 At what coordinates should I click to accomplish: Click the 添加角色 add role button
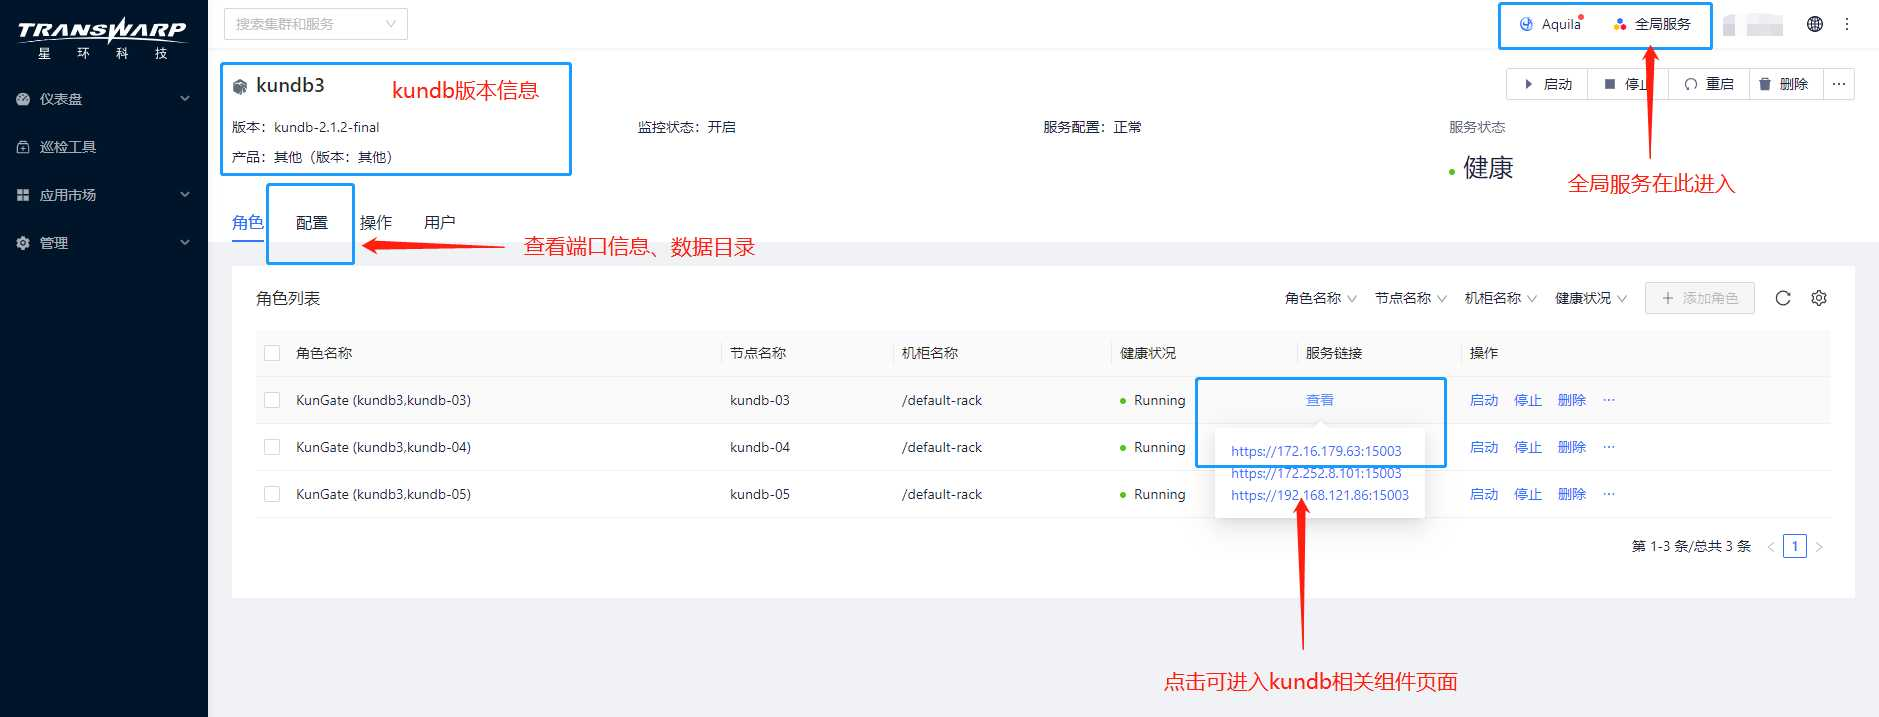[x=1700, y=298]
